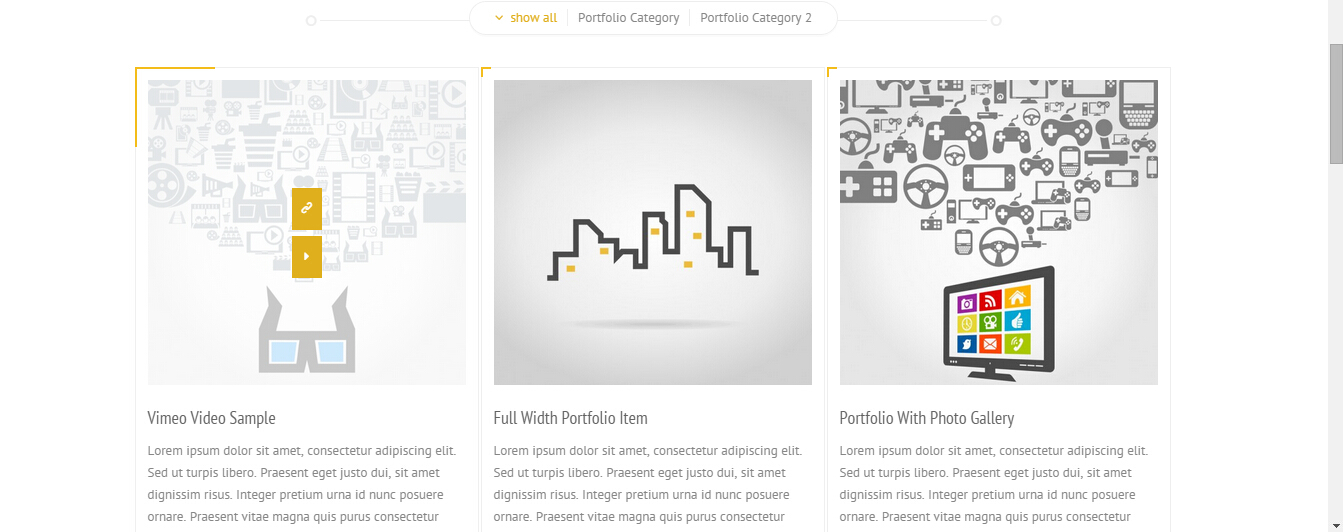This screenshot has width=1343, height=532.
Task: Filter by Portfolio Category 2
Action: coord(755,18)
